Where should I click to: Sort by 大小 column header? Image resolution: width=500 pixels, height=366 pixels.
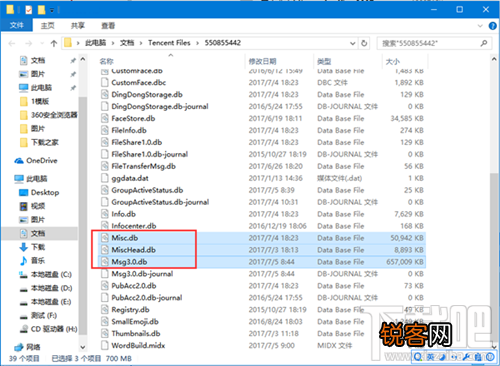click(x=393, y=61)
